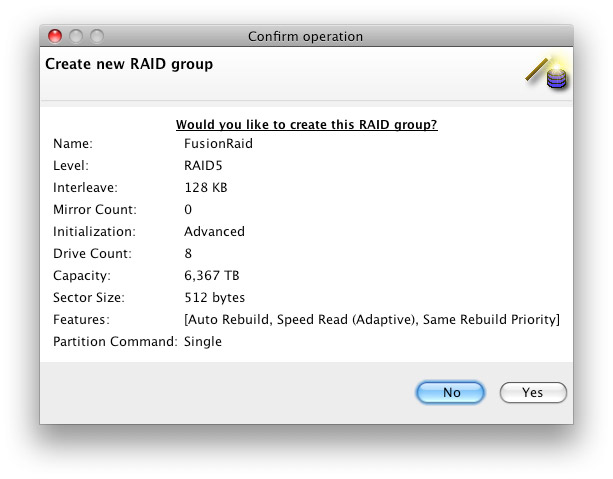Confirm RAID creation with Yes button
This screenshot has width=613, height=479.
533,392
